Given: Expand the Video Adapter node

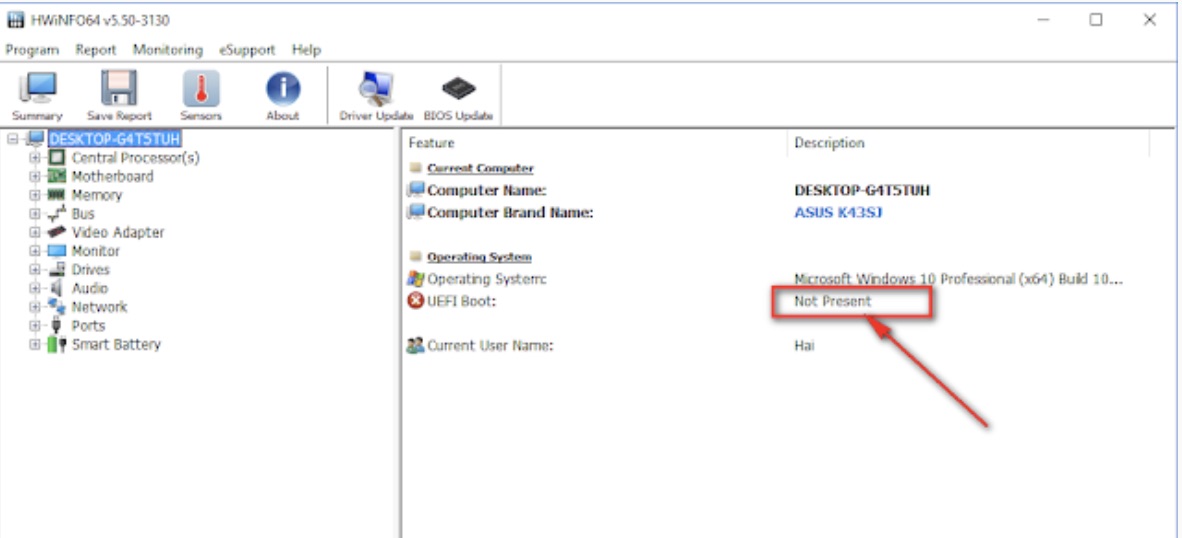Looking at the screenshot, I should pos(35,232).
